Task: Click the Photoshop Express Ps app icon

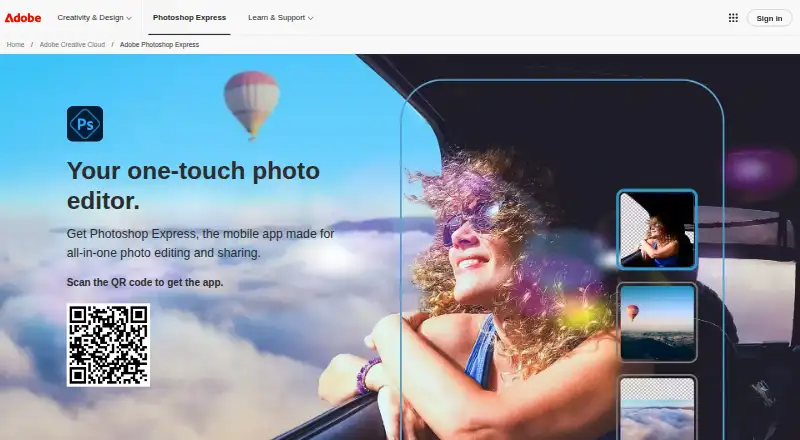Action: 85,124
